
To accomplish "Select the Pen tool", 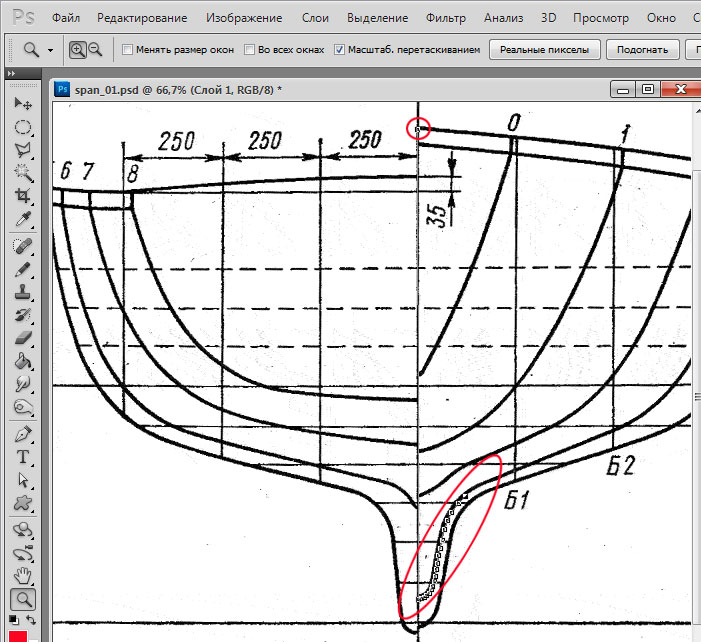I will (22, 435).
